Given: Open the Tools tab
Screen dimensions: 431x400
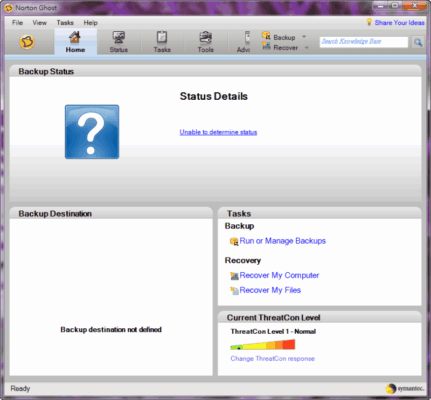Looking at the screenshot, I should coord(206,42).
